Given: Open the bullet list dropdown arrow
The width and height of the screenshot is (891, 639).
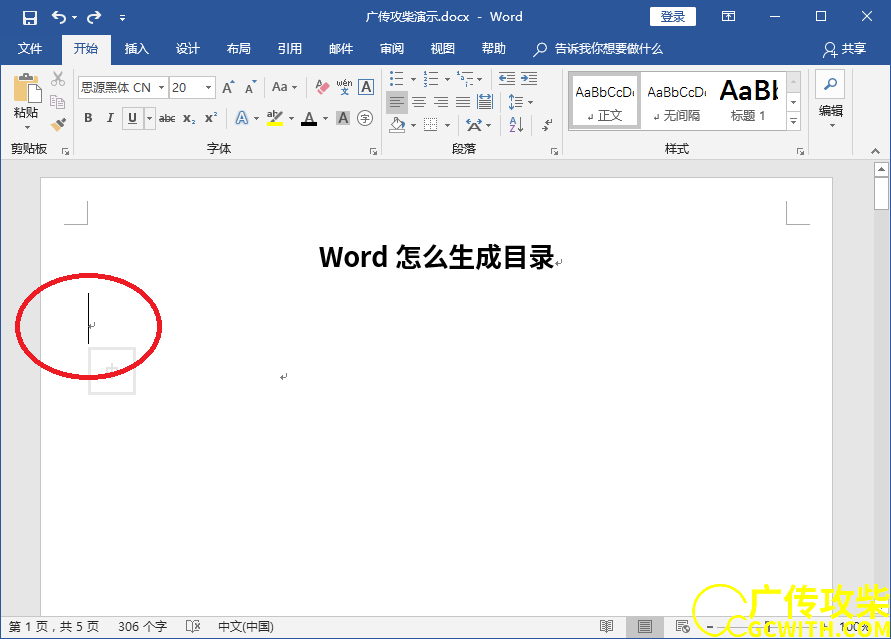Looking at the screenshot, I should point(413,79).
